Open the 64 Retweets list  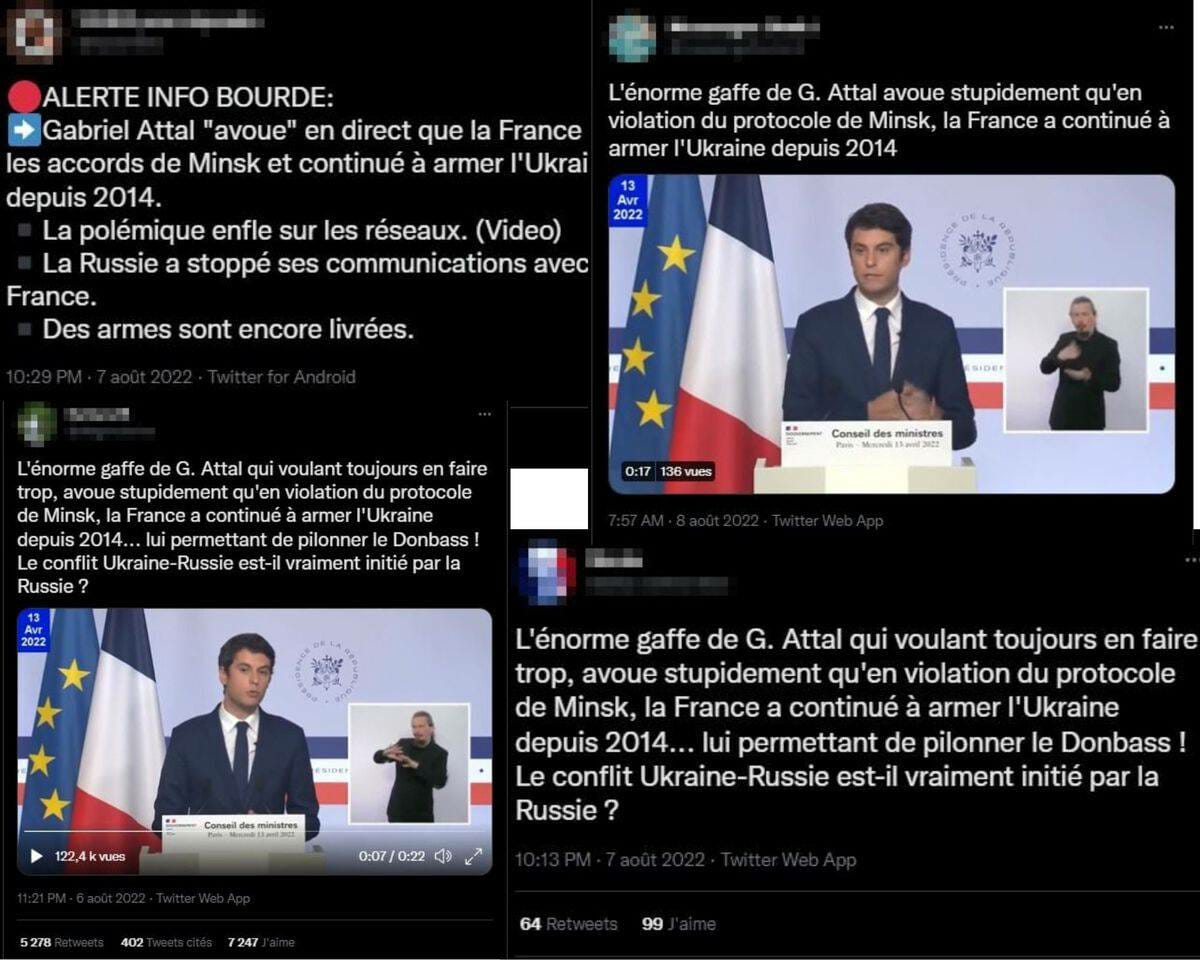pyautogui.click(x=568, y=924)
